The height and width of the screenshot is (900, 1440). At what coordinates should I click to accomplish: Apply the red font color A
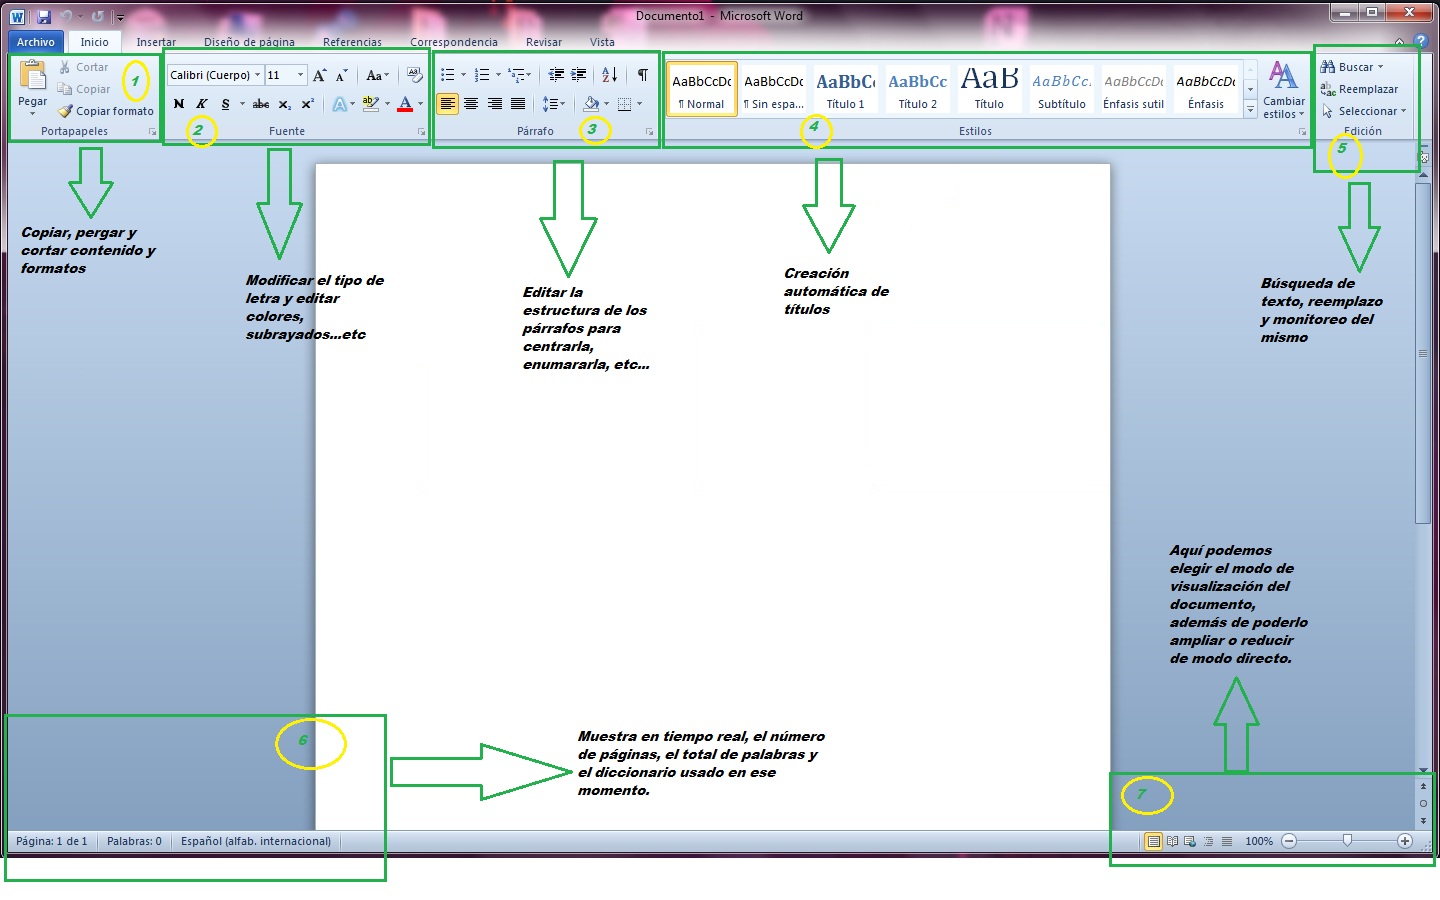[x=405, y=104]
